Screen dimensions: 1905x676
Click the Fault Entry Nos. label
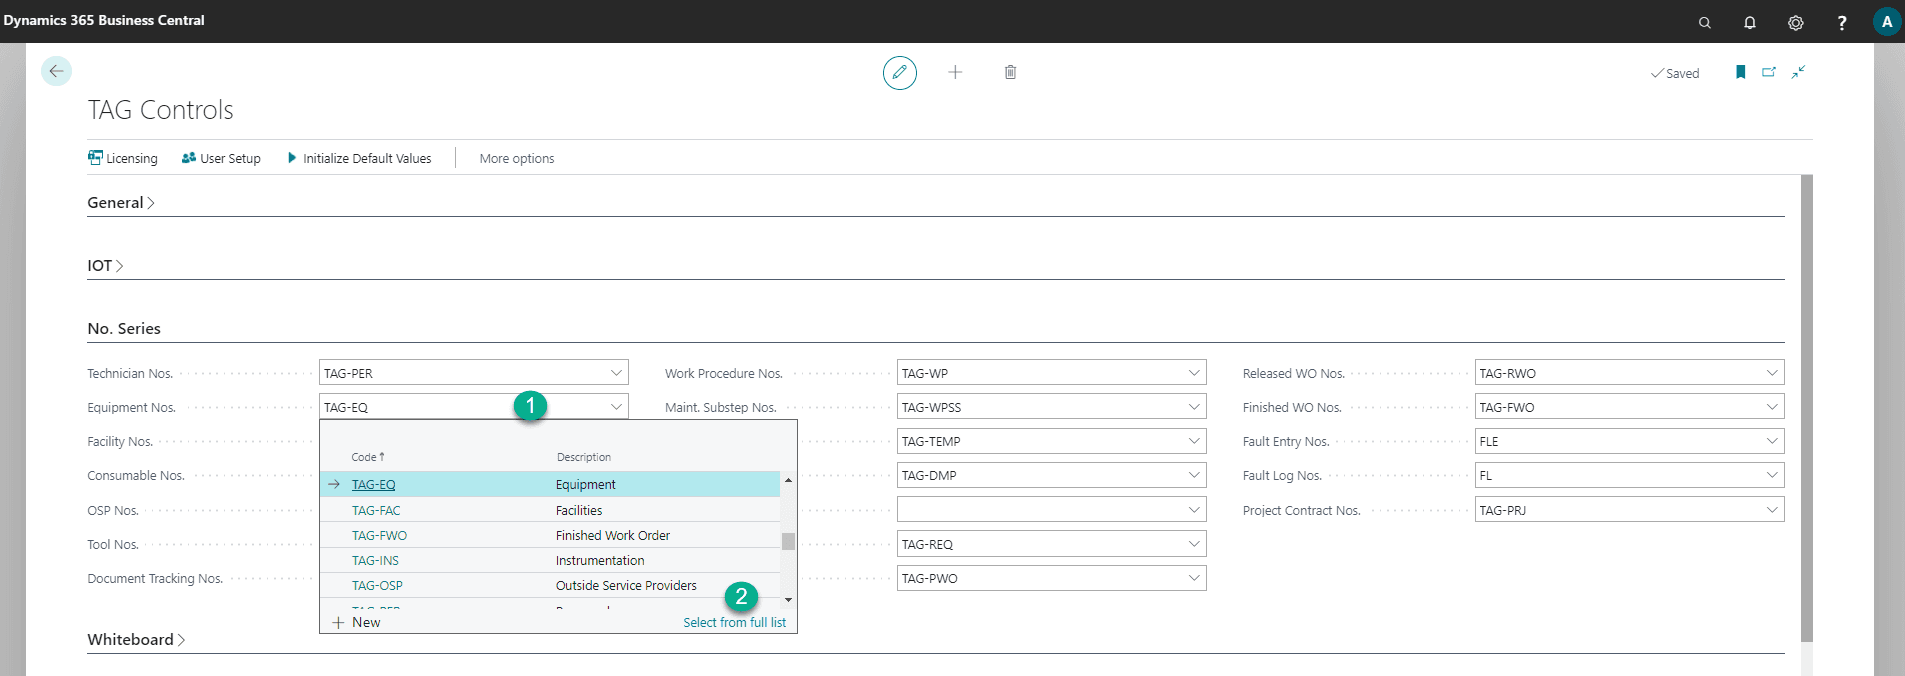[1286, 441]
